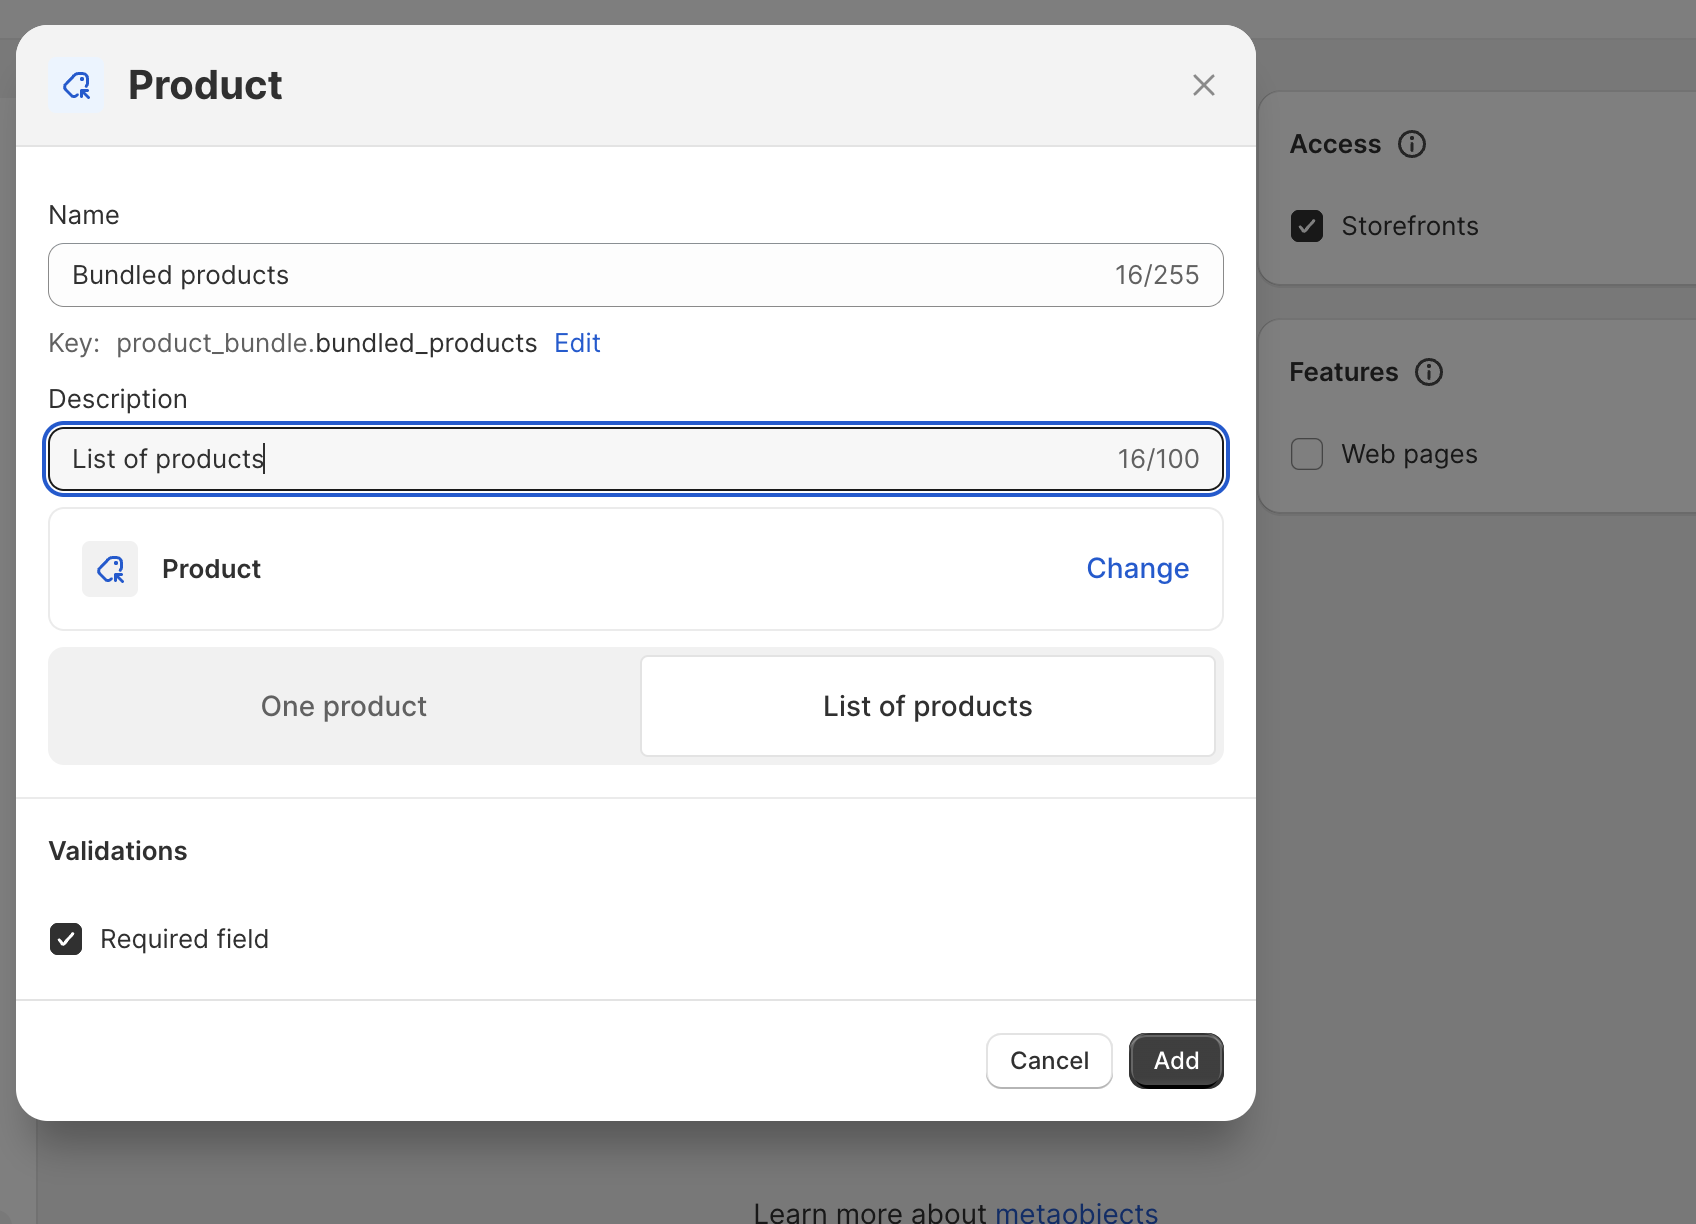Enable the Web pages feature checkbox
Screen dimensions: 1696x1224
[x=1306, y=454]
